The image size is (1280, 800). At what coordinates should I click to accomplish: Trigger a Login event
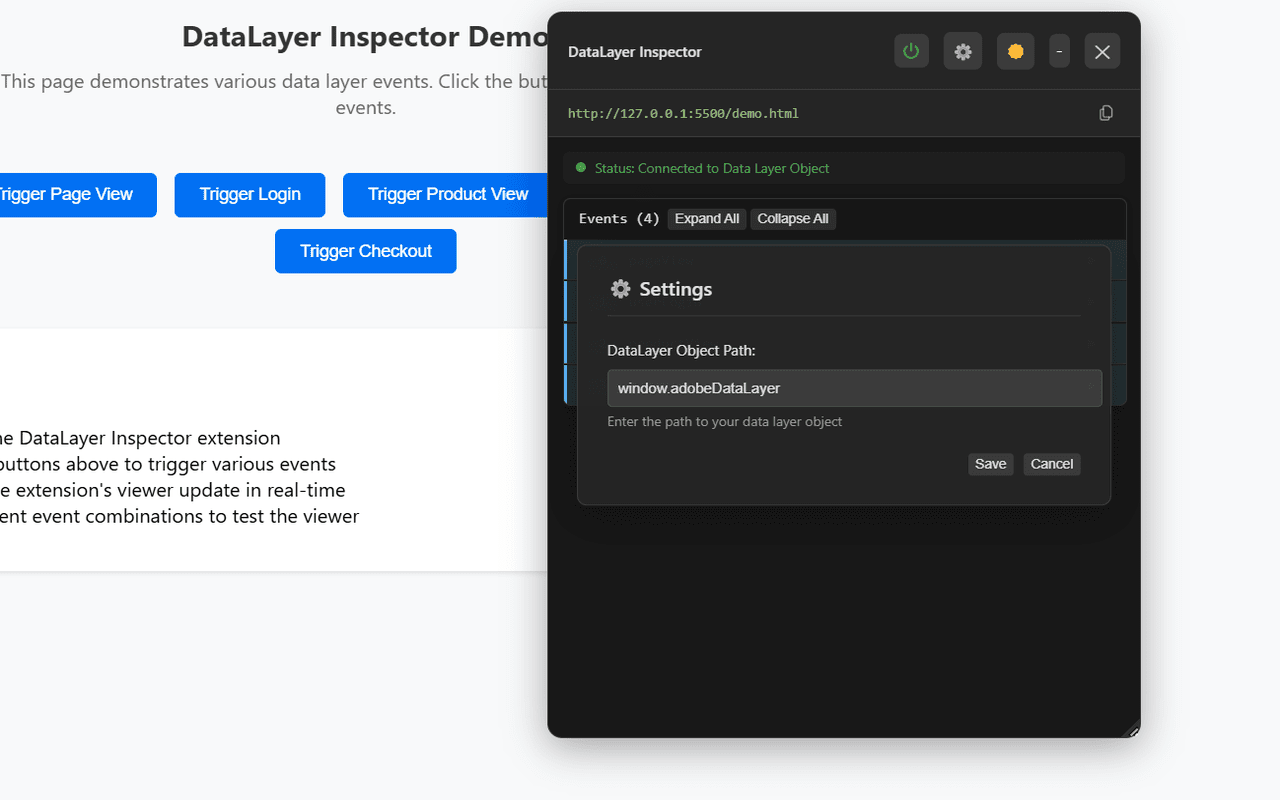pyautogui.click(x=249, y=195)
